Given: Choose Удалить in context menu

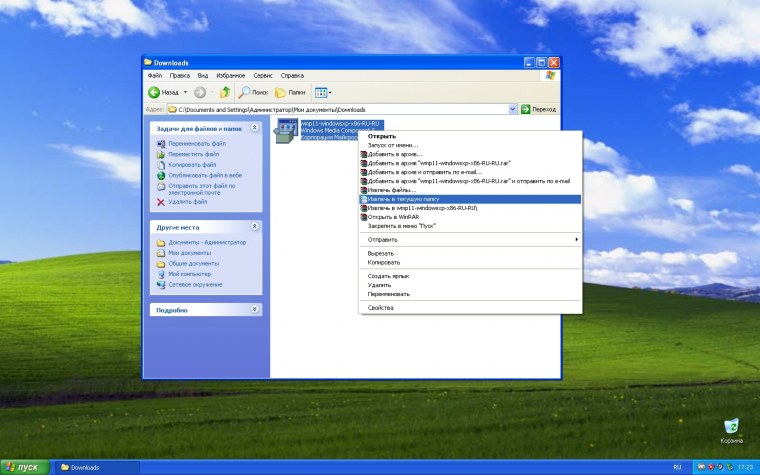Looking at the screenshot, I should point(470,285).
